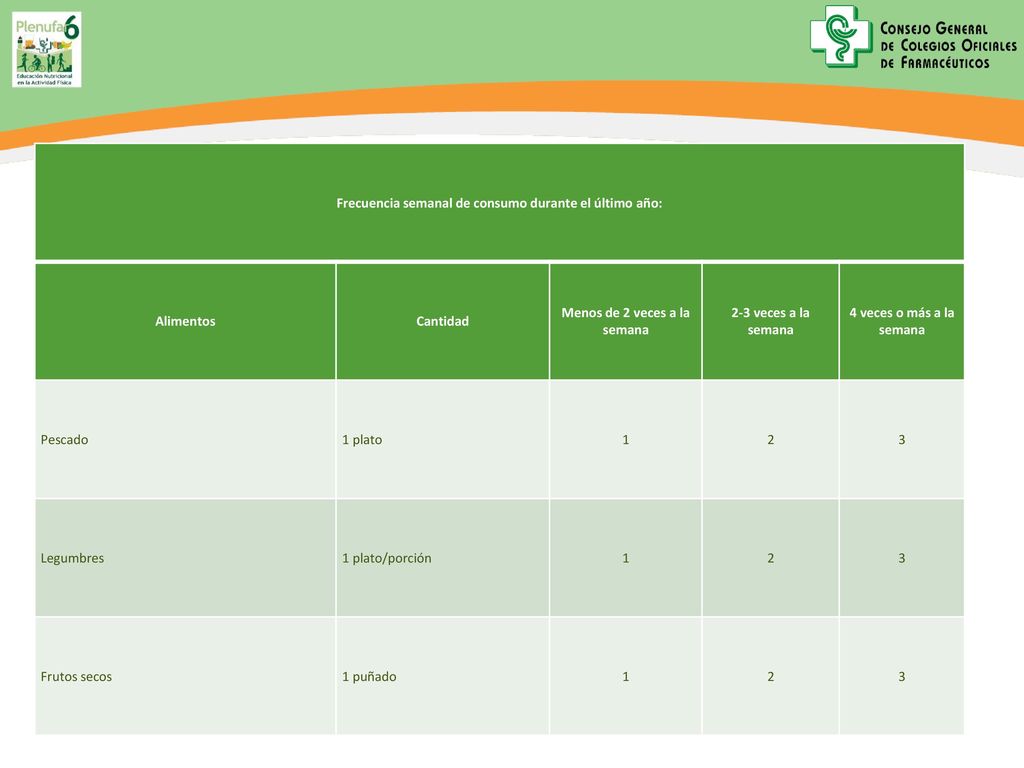Choose score 2 in the Frutos secos row
1024x768 pixels.
[x=771, y=677]
